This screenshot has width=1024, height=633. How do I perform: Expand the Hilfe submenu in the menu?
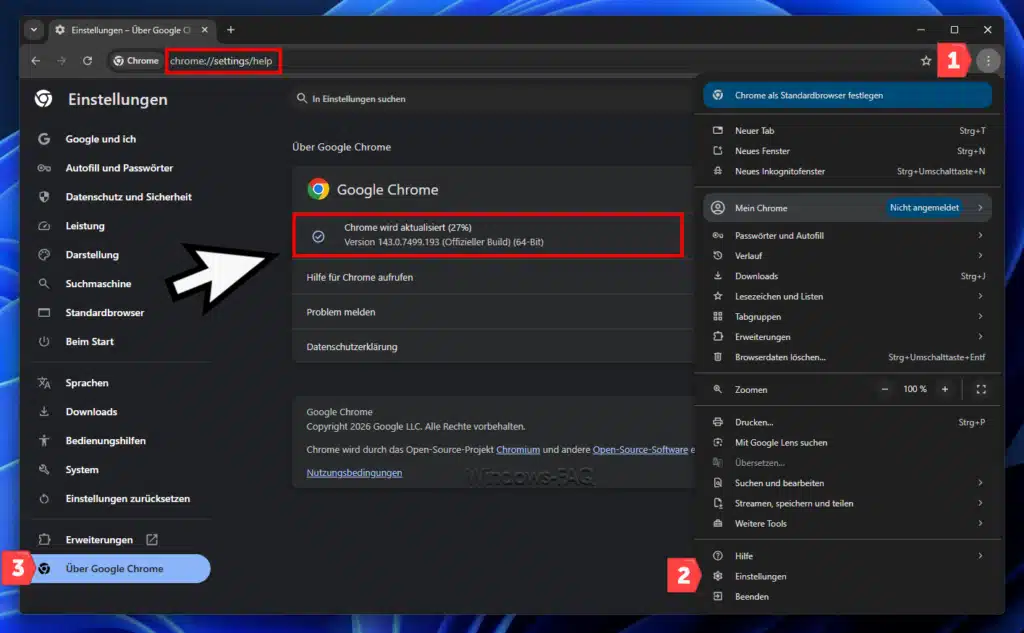pyautogui.click(x=978, y=555)
